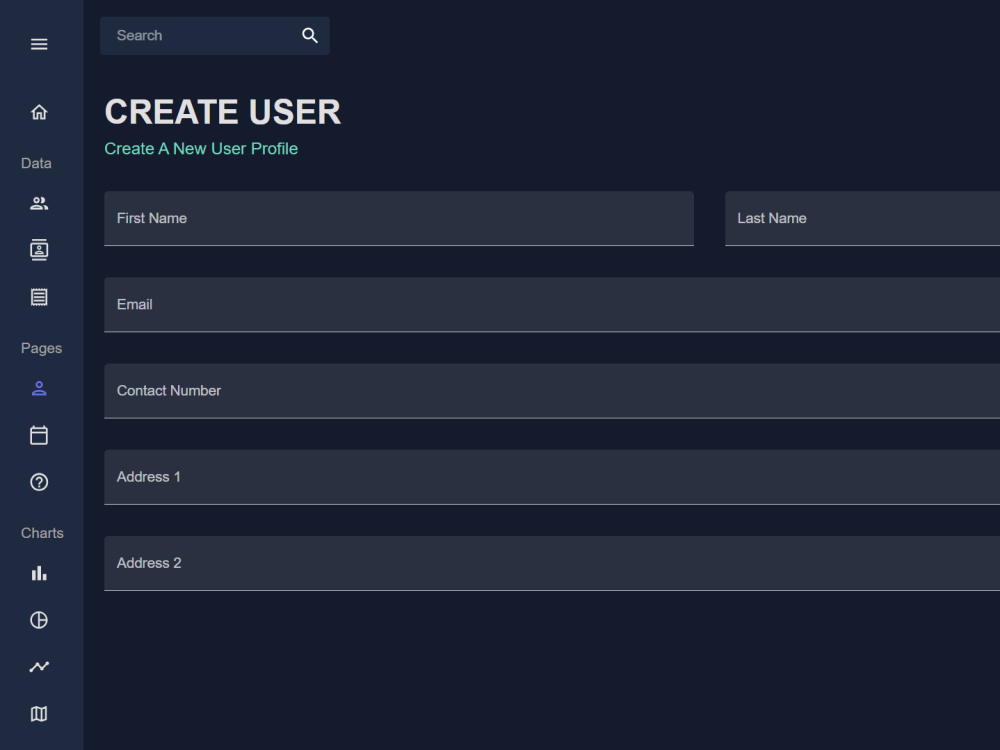1000x750 pixels.
Task: Collapse the sidebar with the hamburger menu icon
Action: tap(39, 44)
